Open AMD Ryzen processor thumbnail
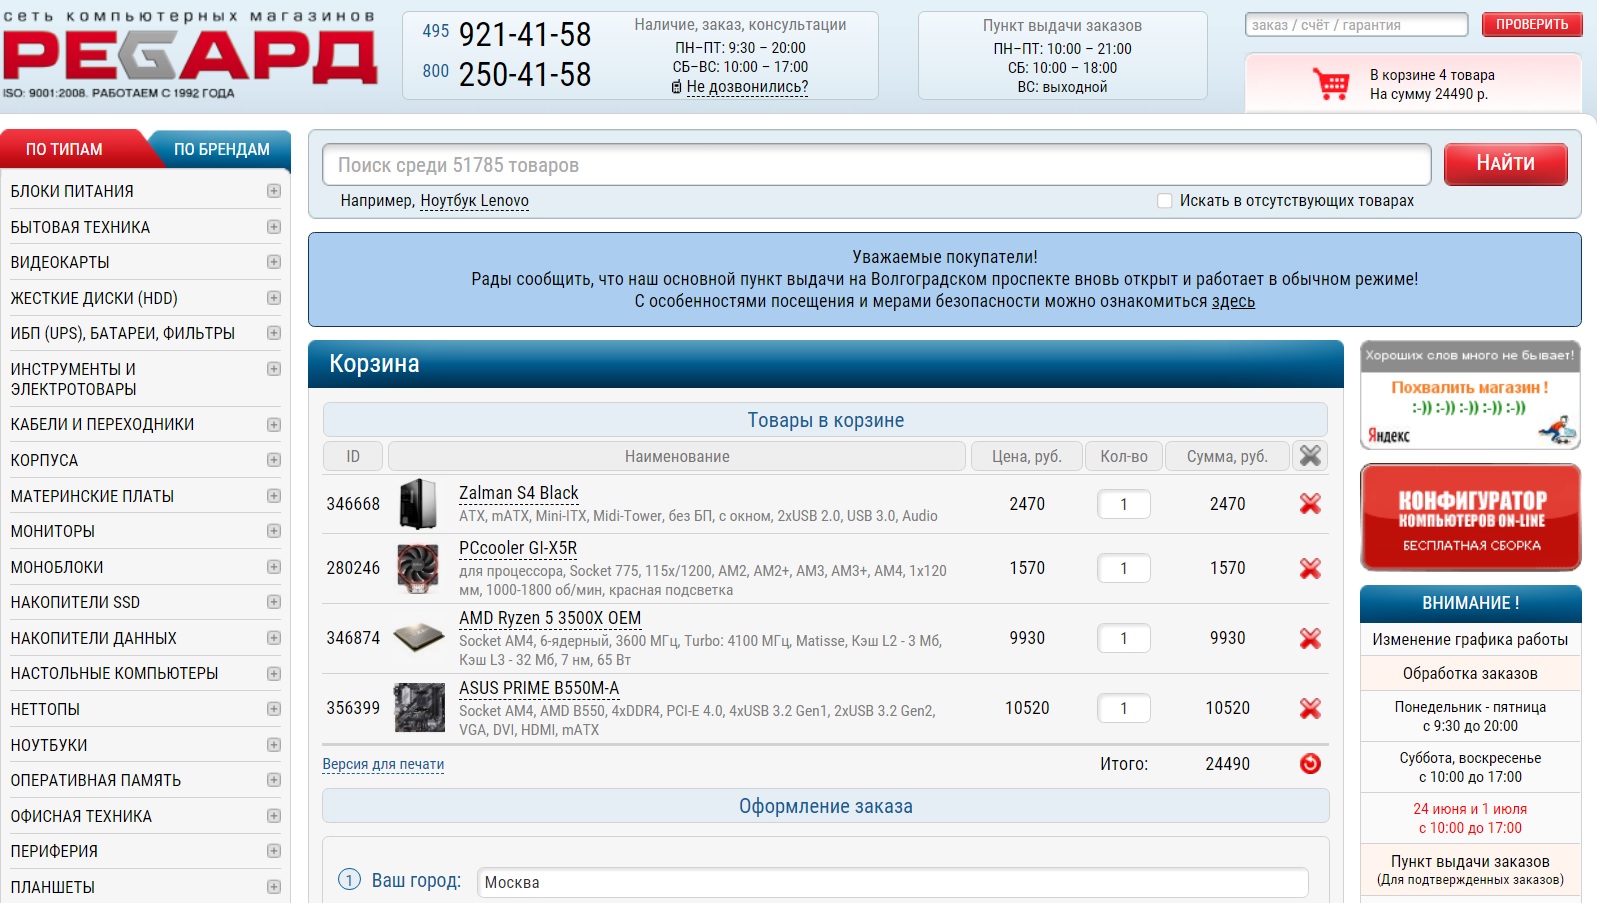This screenshot has height=903, width=1597. pos(418,638)
